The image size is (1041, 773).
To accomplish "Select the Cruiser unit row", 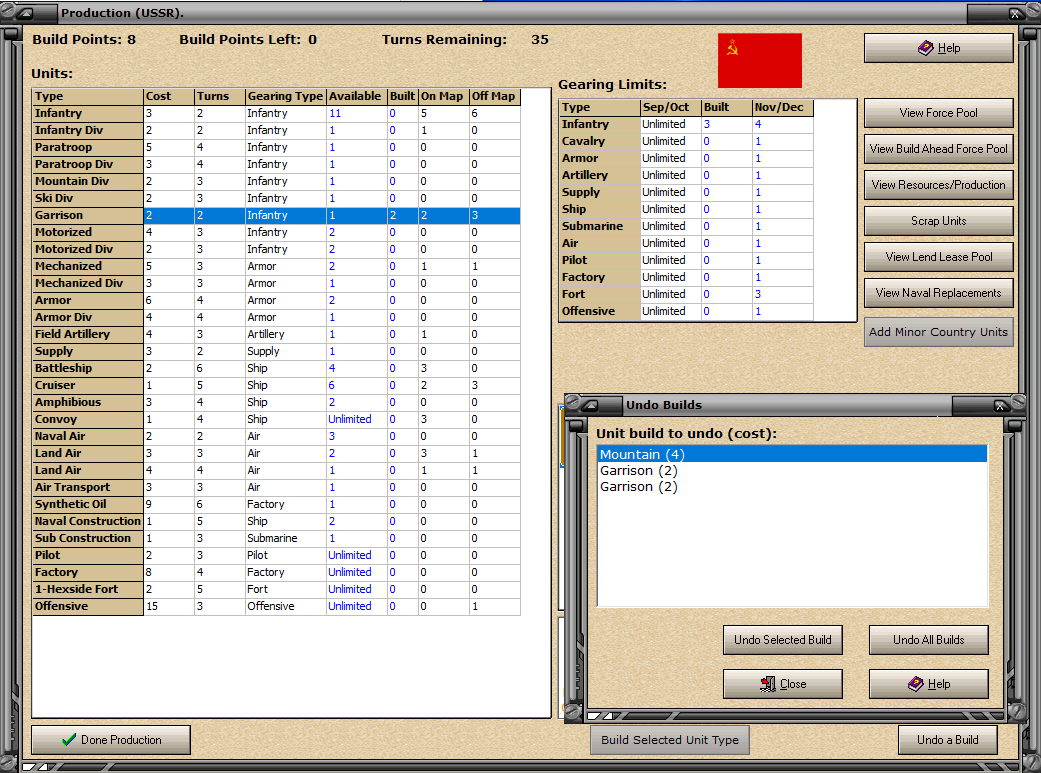I will (276, 385).
